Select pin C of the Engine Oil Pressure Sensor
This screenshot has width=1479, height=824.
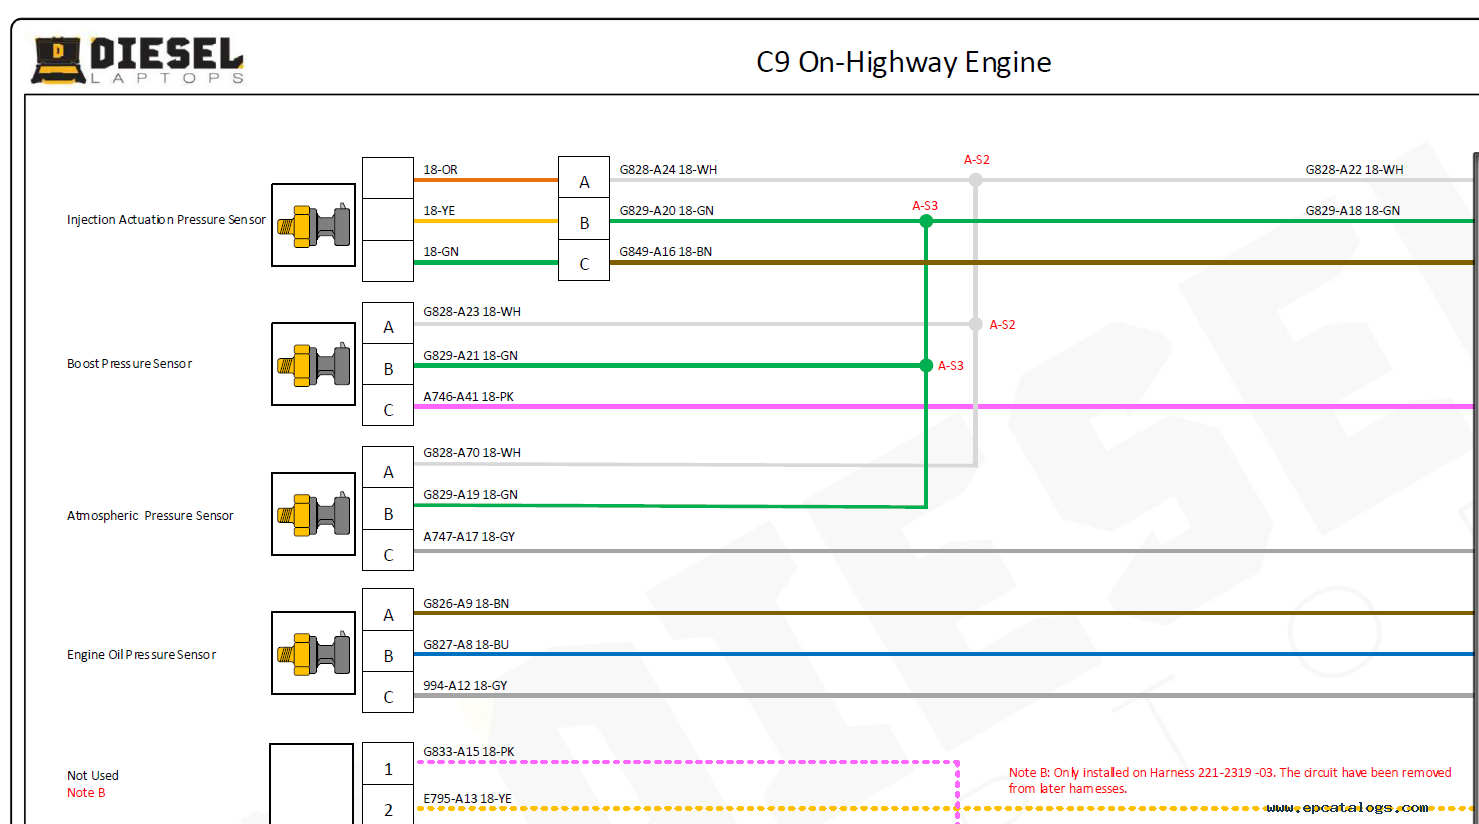pyautogui.click(x=388, y=697)
